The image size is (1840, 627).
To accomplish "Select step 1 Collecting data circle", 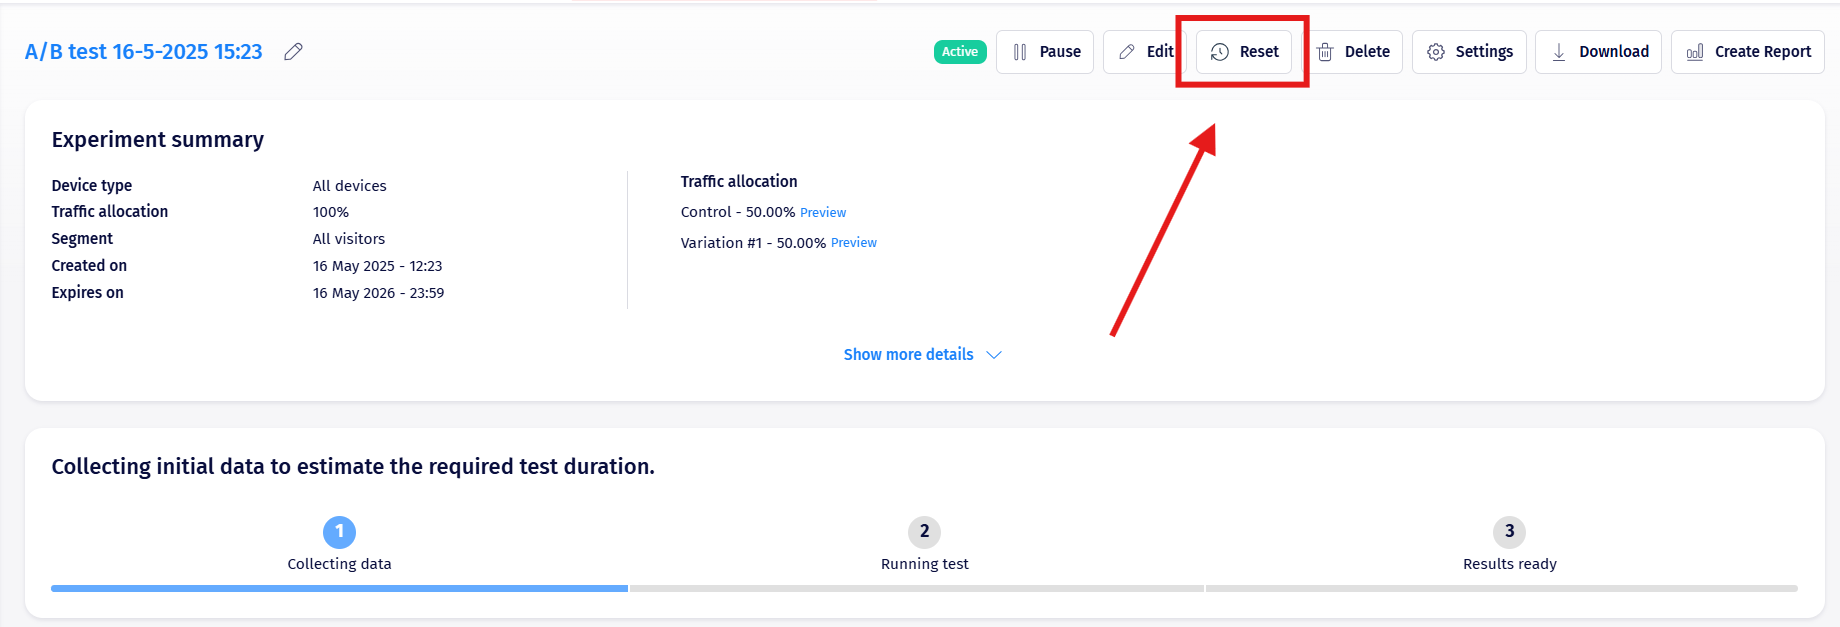I will point(340,532).
